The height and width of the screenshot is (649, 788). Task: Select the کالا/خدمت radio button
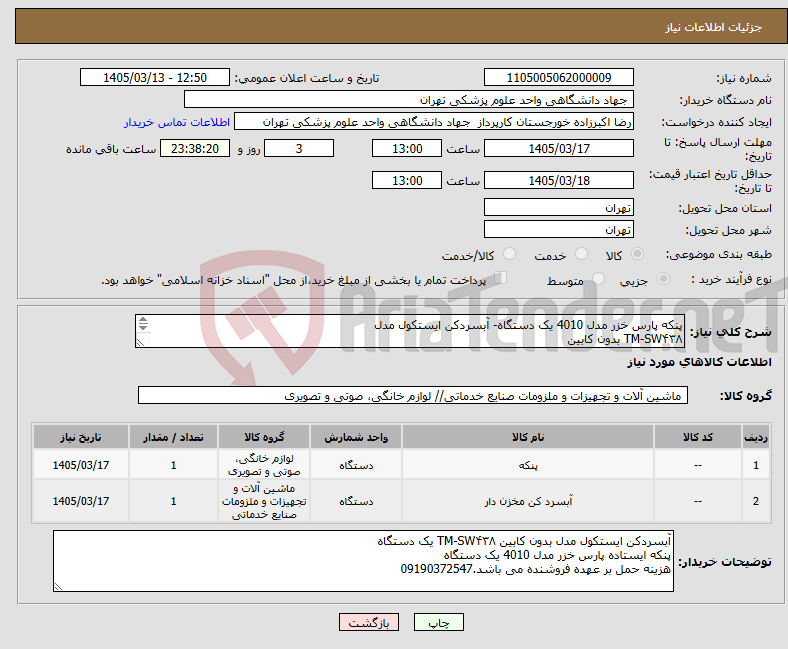(x=510, y=254)
